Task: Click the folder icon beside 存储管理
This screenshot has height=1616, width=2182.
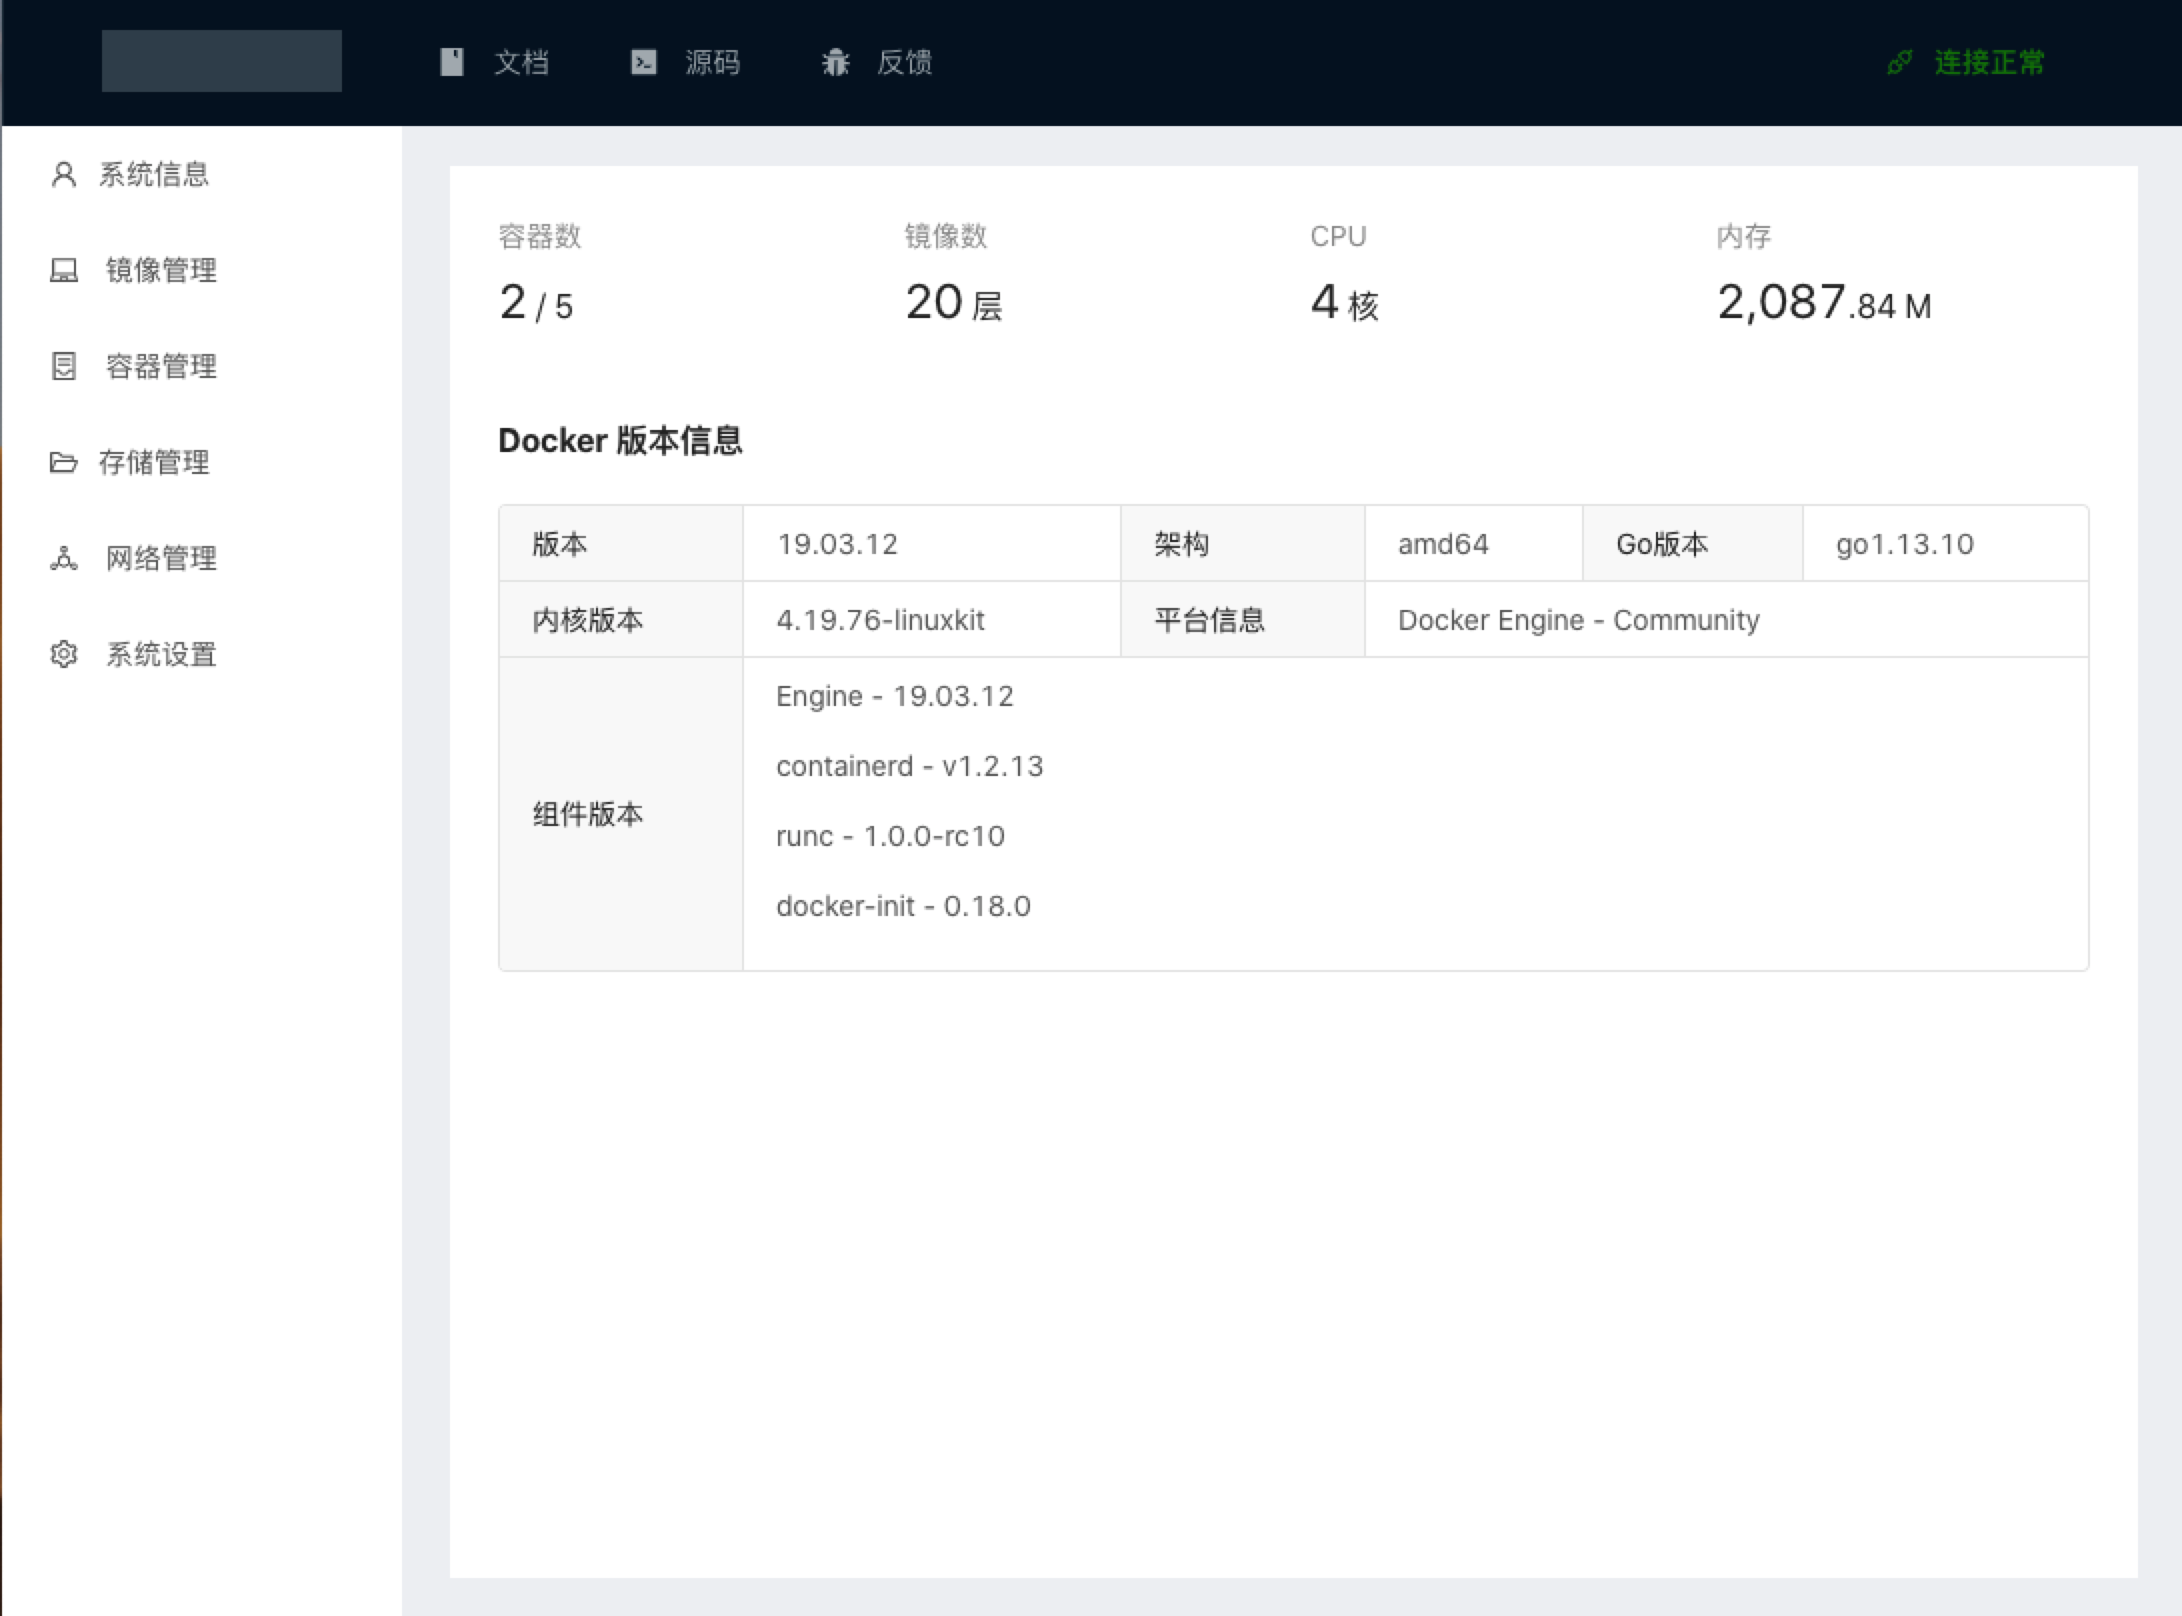Action: coord(63,462)
